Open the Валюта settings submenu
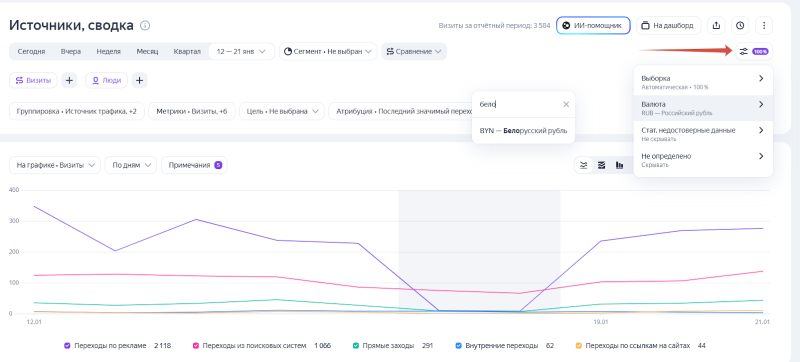Screen dimensions: 800x362 tap(703, 108)
